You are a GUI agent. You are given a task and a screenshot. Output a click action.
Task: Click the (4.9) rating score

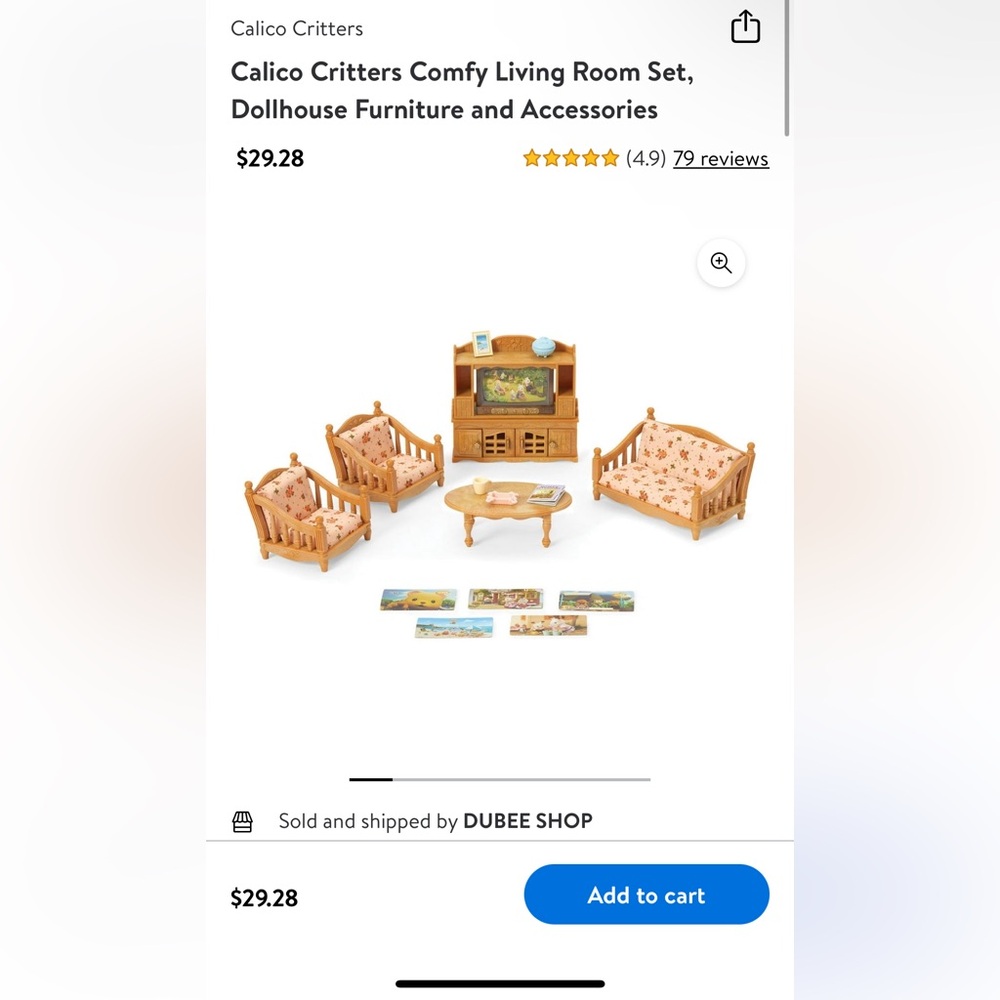tap(649, 158)
